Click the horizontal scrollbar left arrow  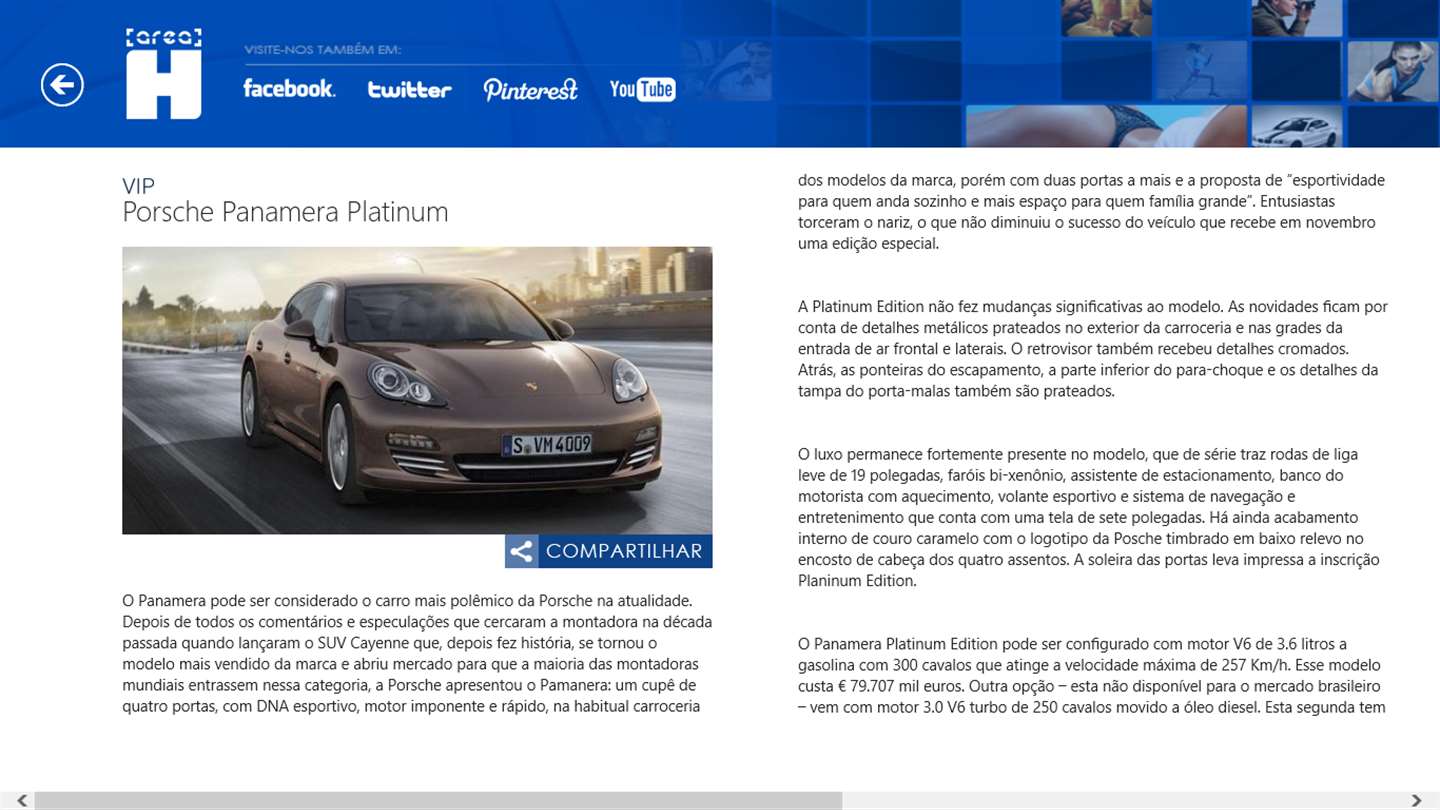(22, 800)
